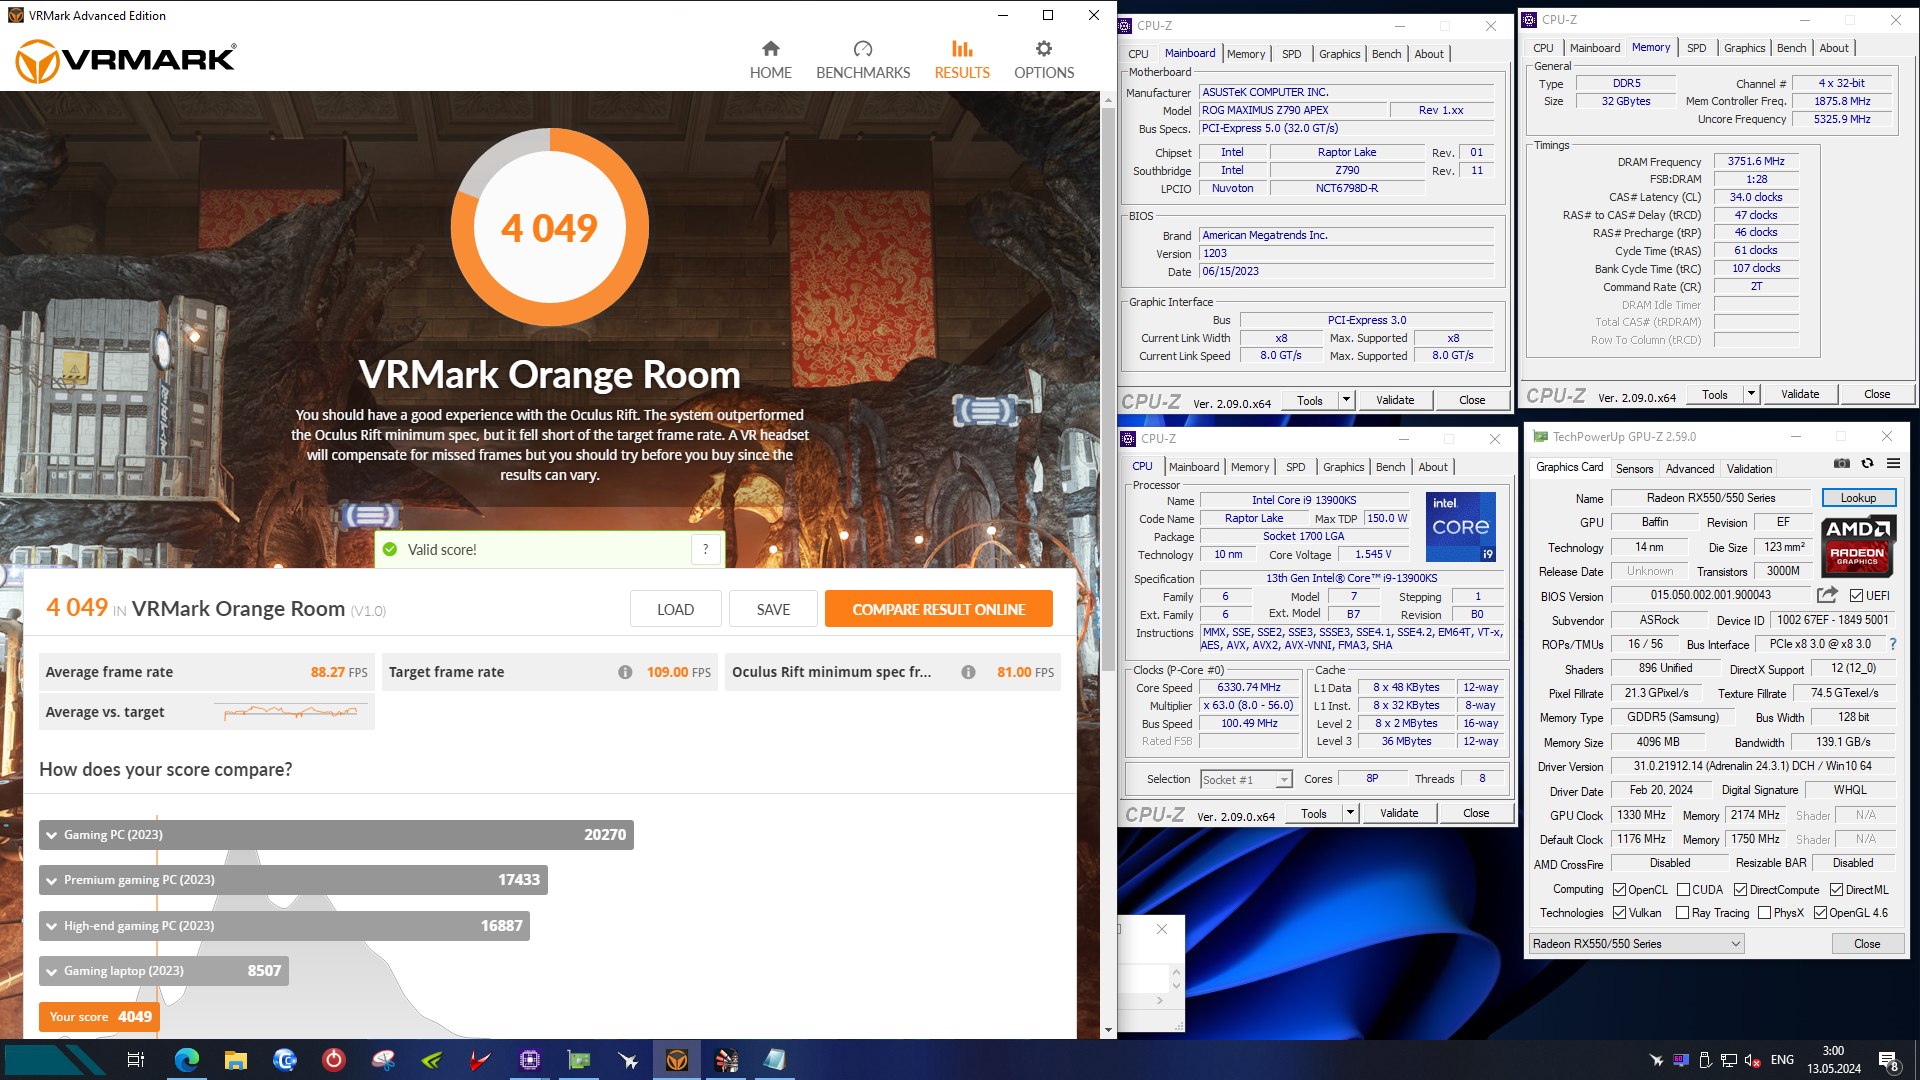Toggle the Ray Tracing checkbox
The image size is (1920, 1080).
1682,913
